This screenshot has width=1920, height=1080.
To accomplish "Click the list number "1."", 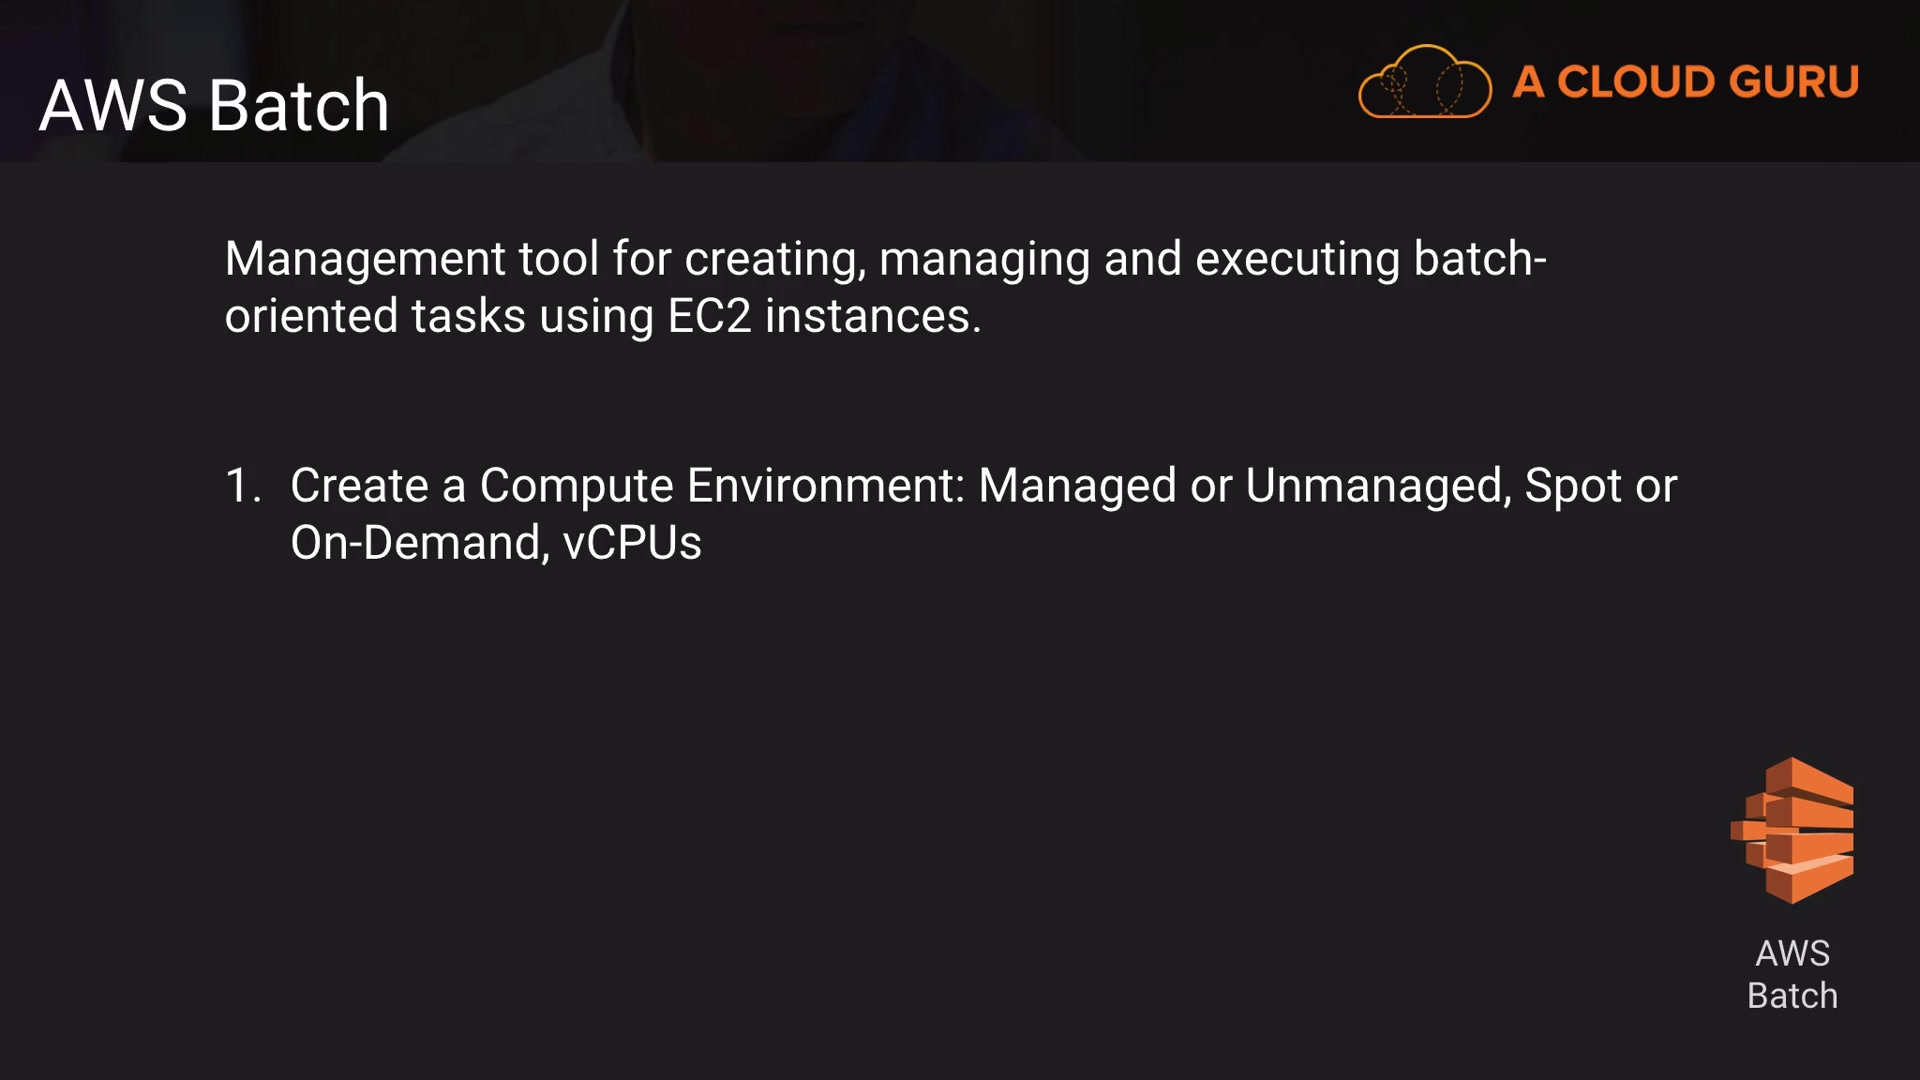I will (x=243, y=486).
